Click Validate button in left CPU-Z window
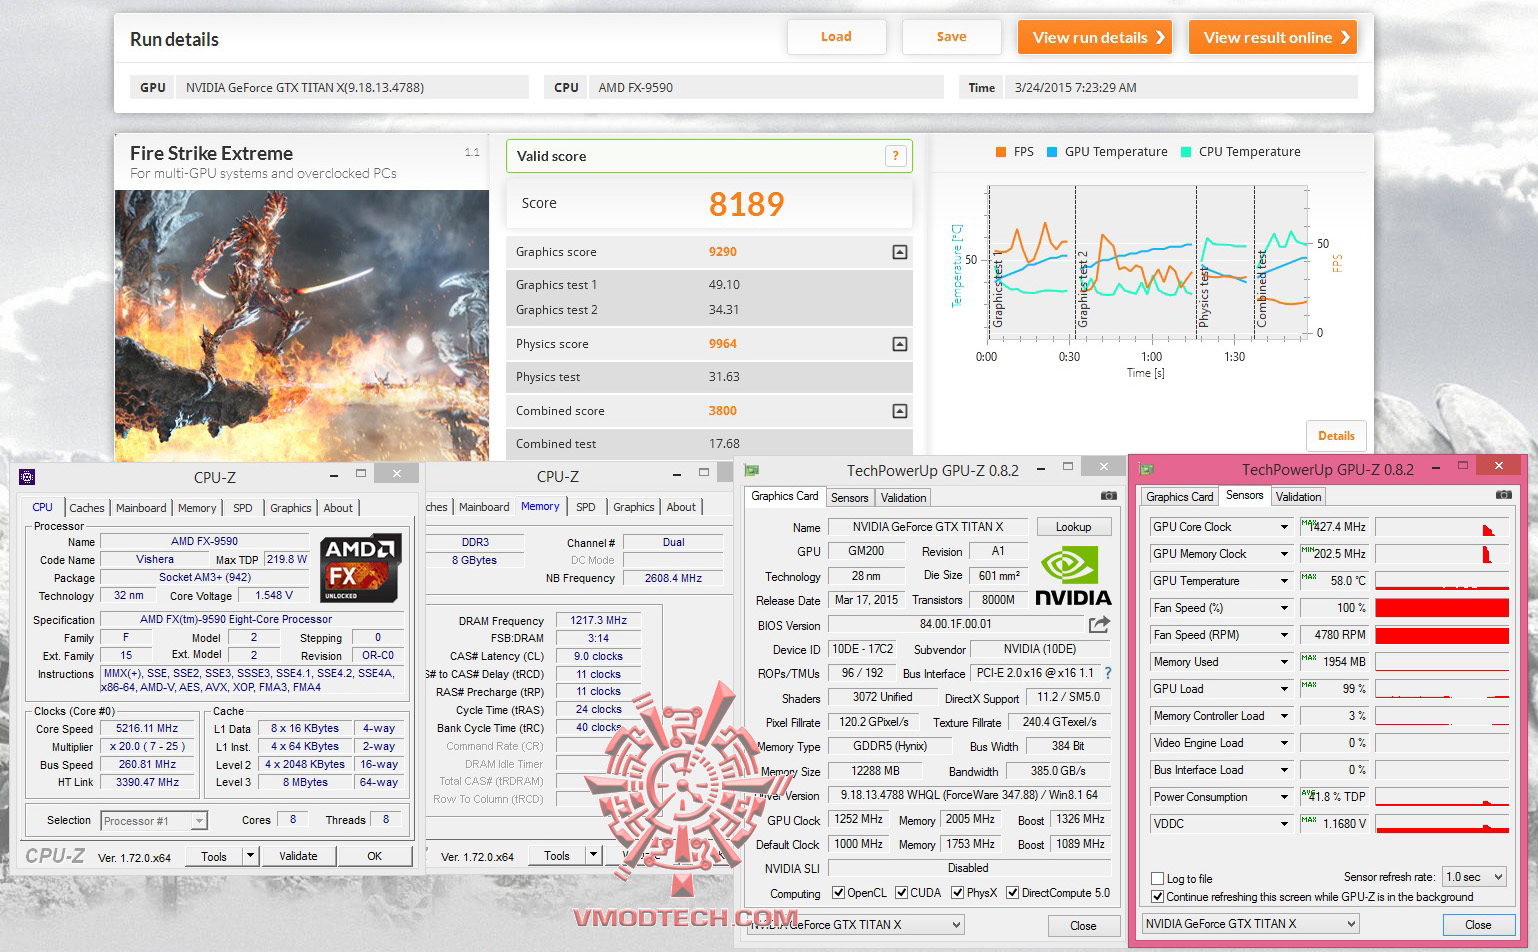 (298, 856)
